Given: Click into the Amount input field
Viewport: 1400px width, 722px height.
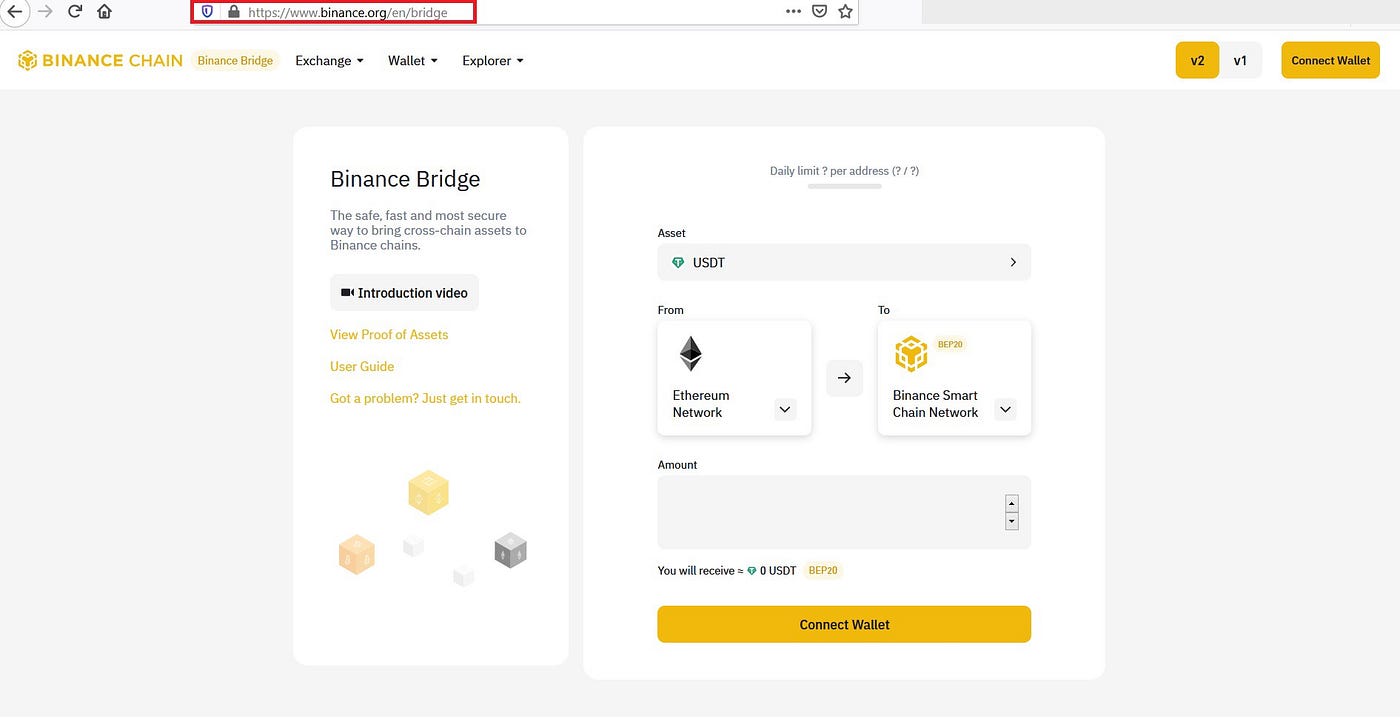Looking at the screenshot, I should point(844,512).
